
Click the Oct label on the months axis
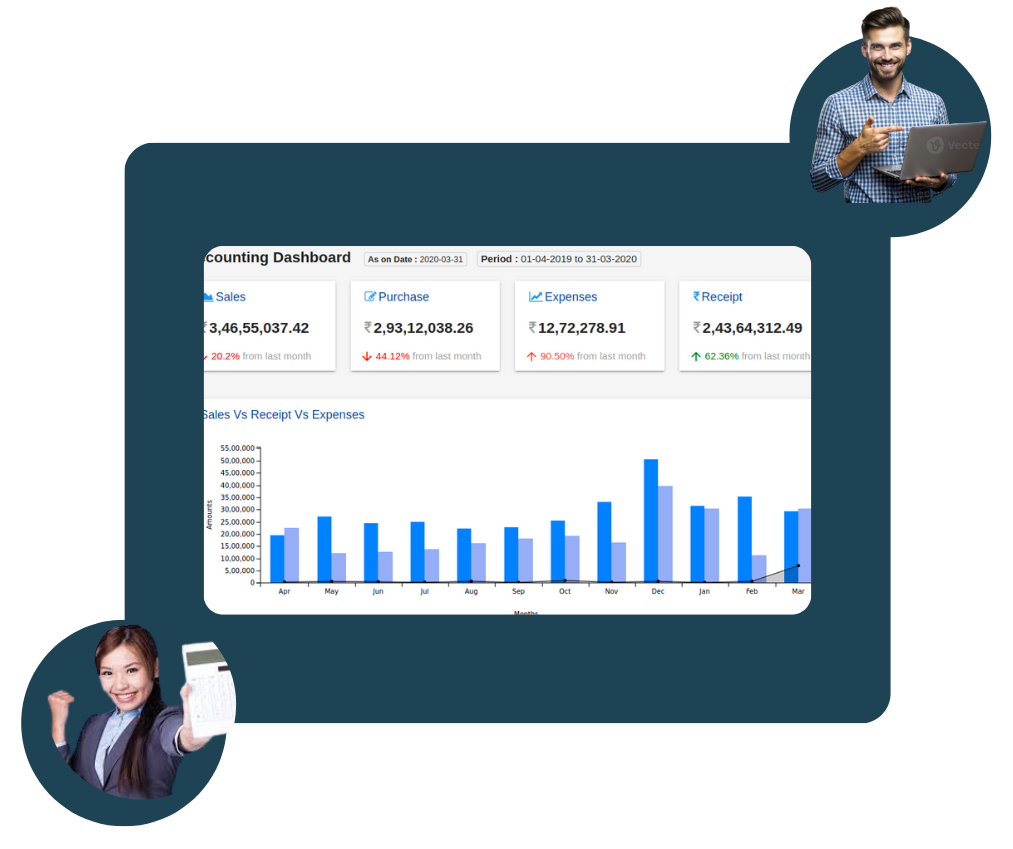tap(565, 591)
